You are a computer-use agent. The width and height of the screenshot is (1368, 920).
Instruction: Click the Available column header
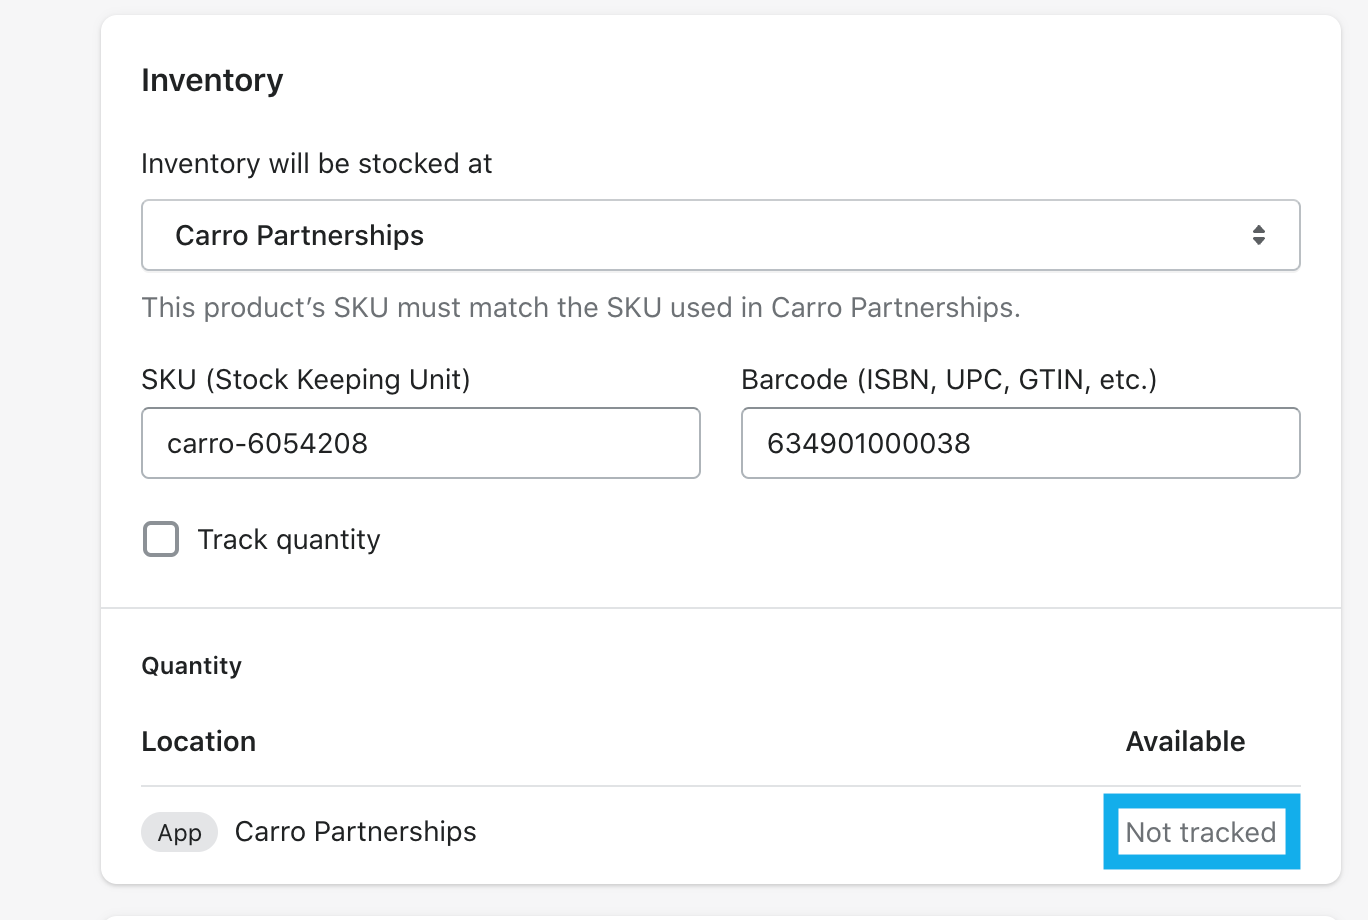click(1185, 741)
